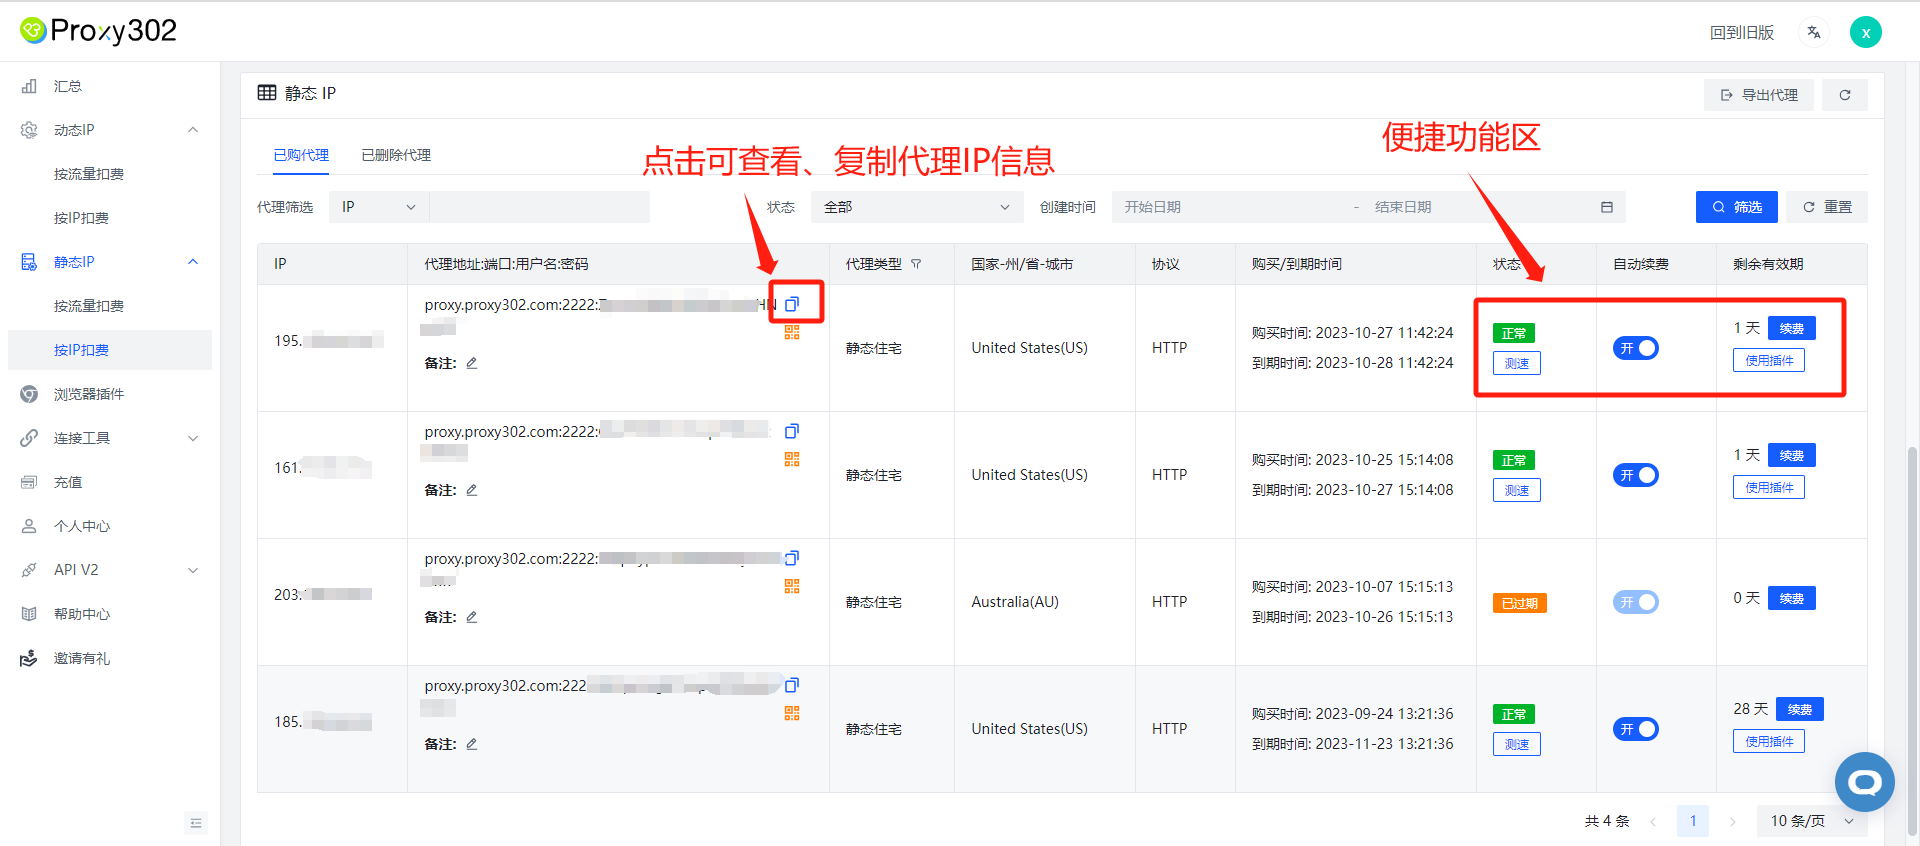Edit the remark for the 161 IP row
The width and height of the screenshot is (1920, 846).
click(x=471, y=490)
